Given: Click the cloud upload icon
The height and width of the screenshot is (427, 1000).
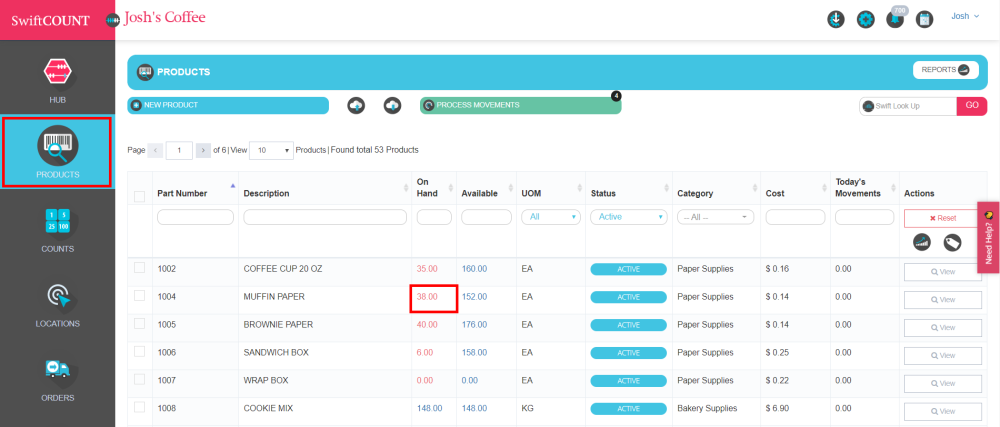Looking at the screenshot, I should point(357,105).
